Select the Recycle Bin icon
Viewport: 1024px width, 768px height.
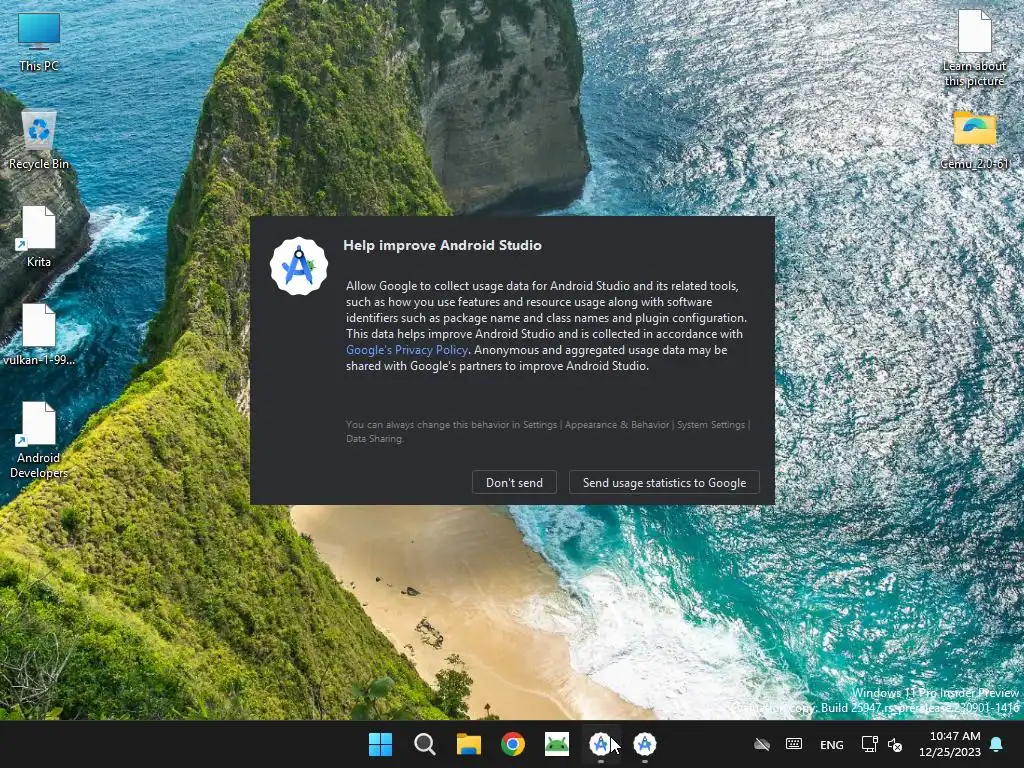click(39, 140)
